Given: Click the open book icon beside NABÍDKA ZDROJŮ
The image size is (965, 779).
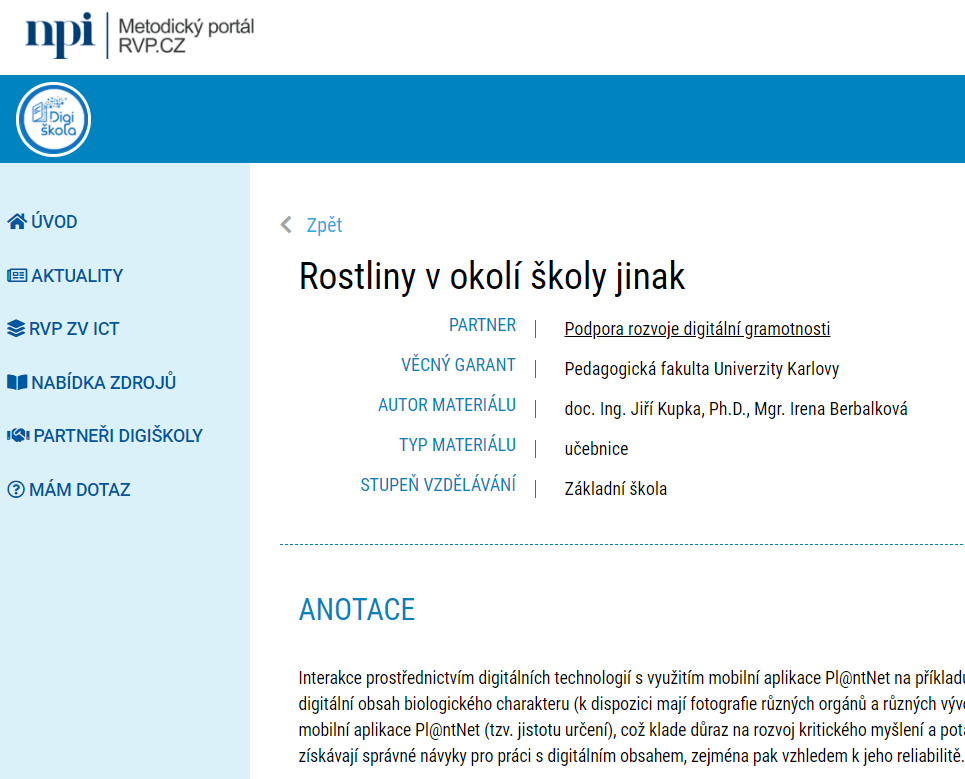Looking at the screenshot, I should click(16, 383).
